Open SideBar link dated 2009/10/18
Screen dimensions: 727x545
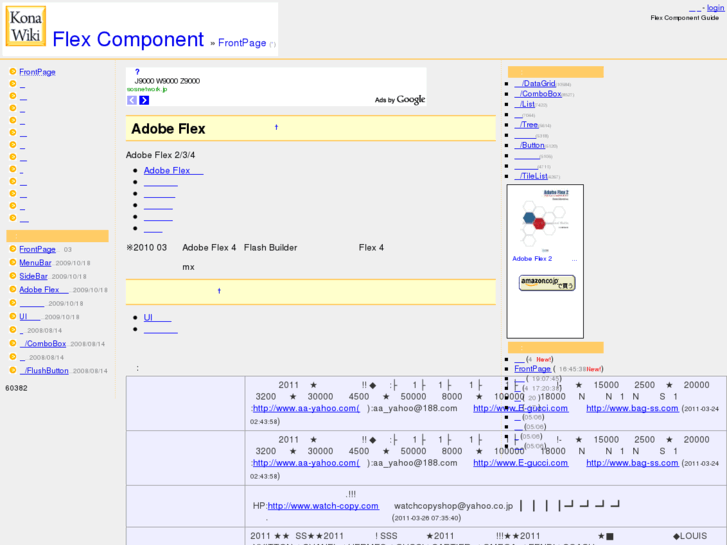click(x=33, y=276)
